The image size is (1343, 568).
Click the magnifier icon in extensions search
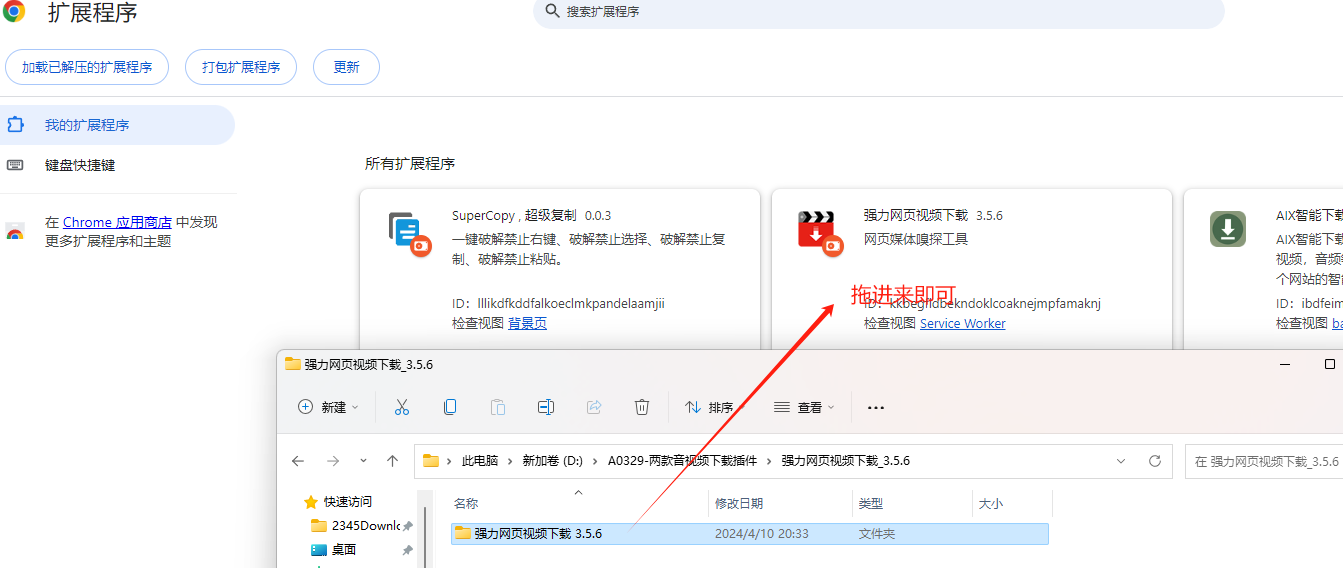coord(552,11)
